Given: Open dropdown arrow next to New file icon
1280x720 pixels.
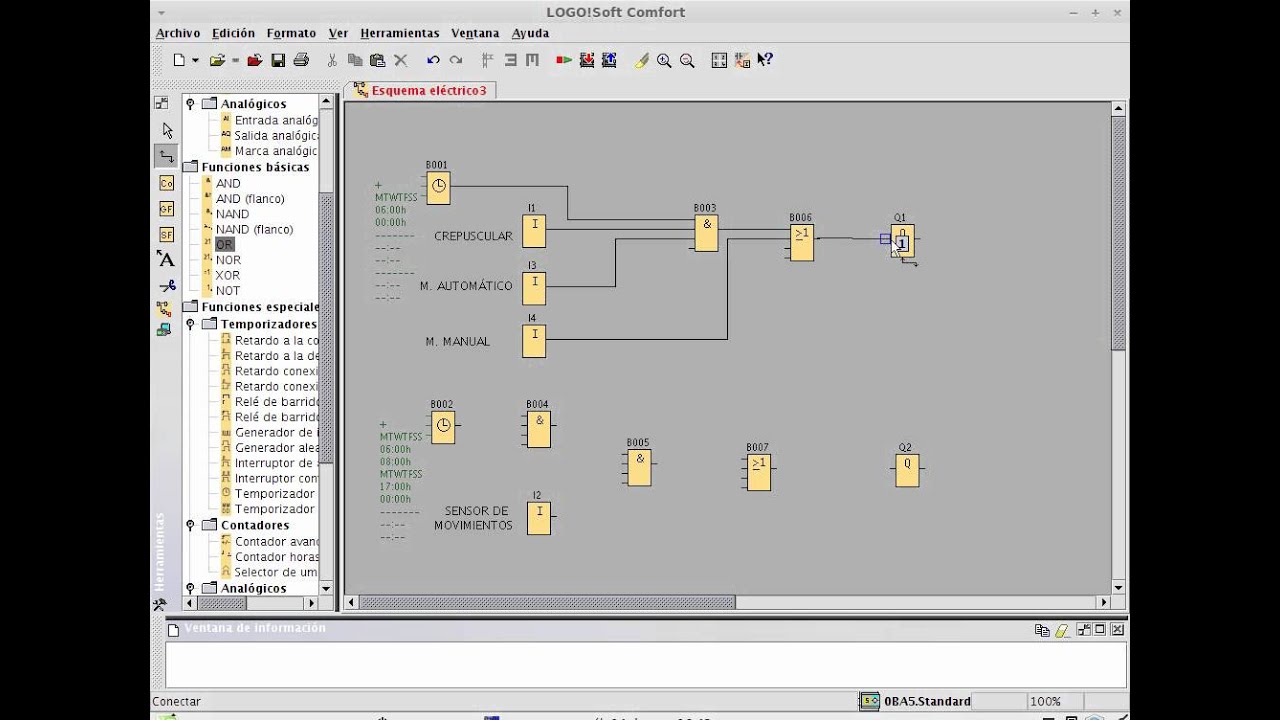Looking at the screenshot, I should 196,61.
